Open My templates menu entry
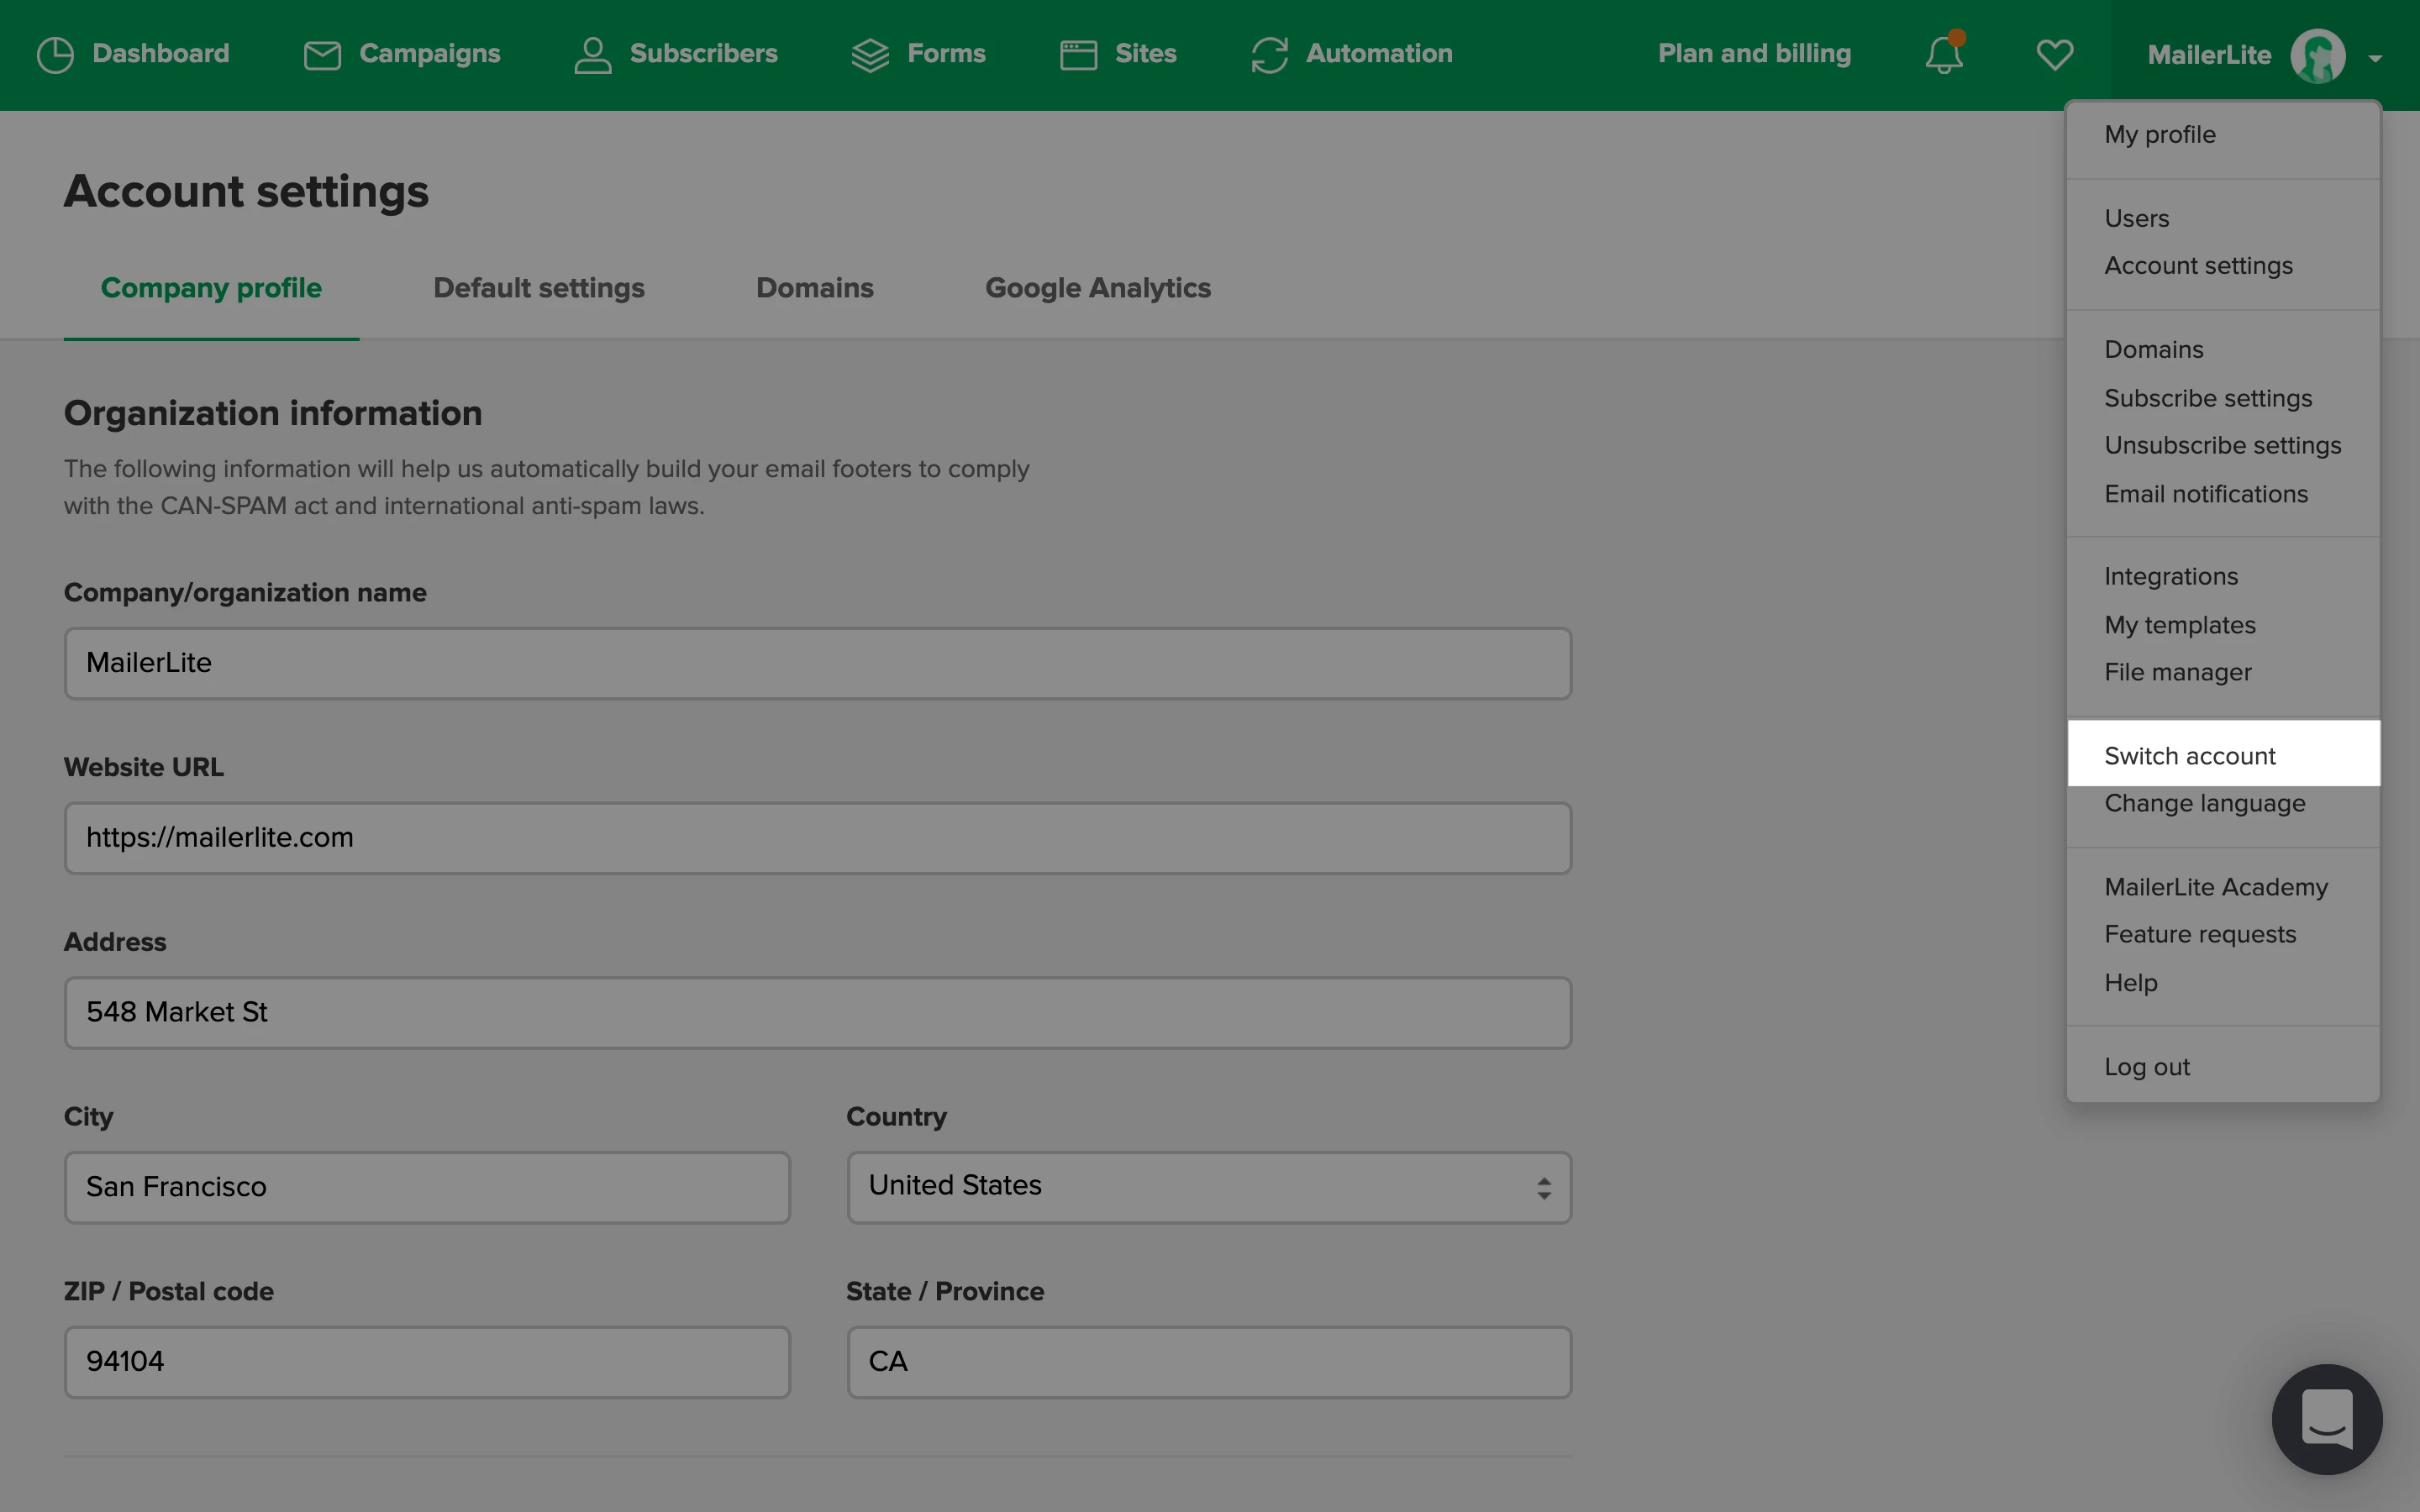2420x1512 pixels. 2179,625
